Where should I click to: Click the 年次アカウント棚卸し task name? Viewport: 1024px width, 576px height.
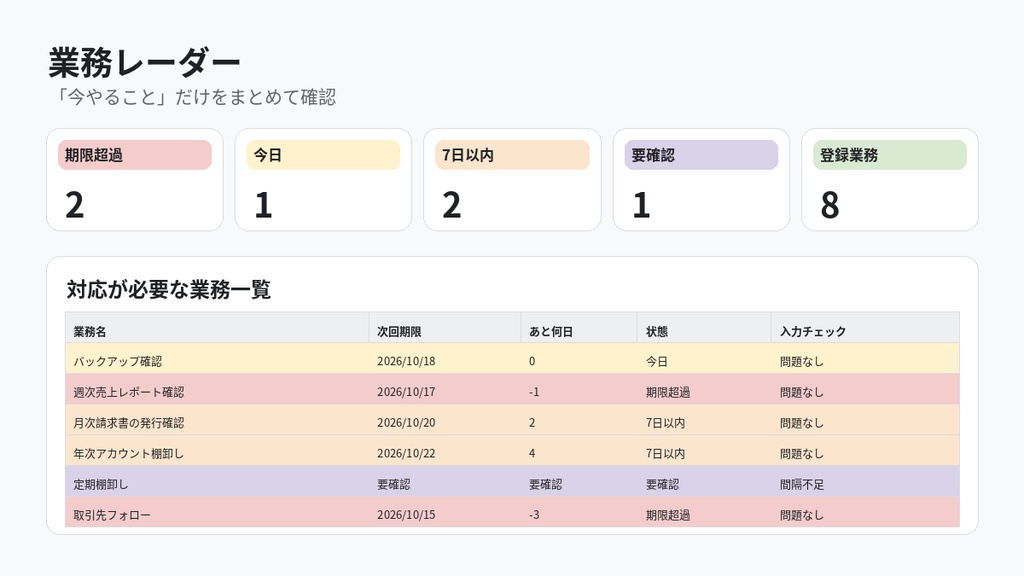pos(129,453)
